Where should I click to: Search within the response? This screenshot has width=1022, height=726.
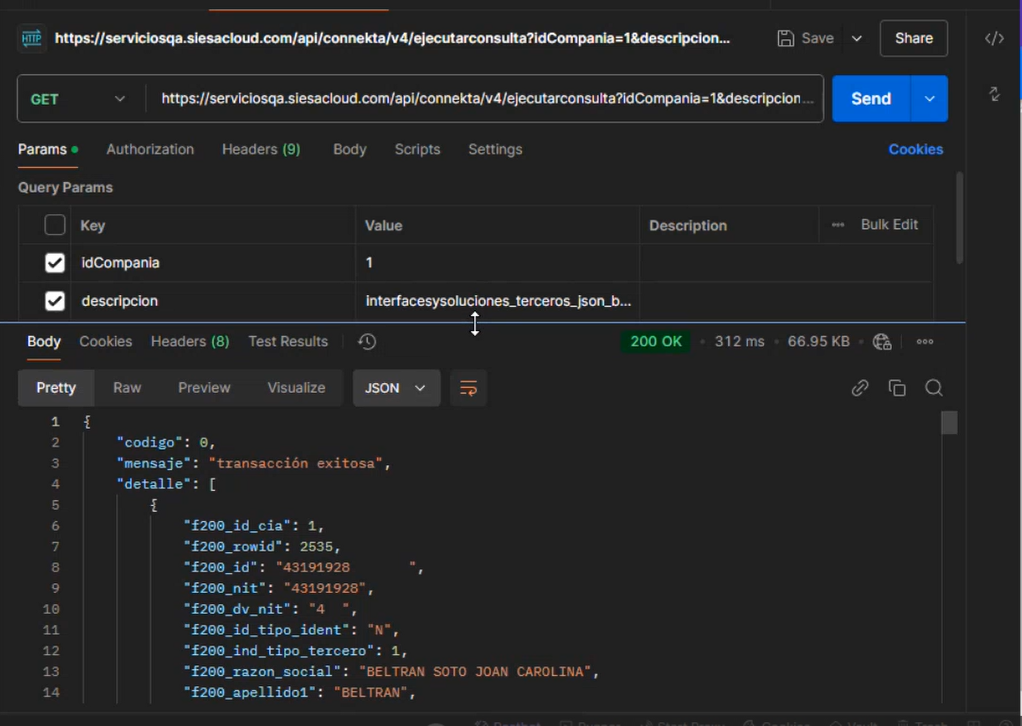(x=933, y=388)
